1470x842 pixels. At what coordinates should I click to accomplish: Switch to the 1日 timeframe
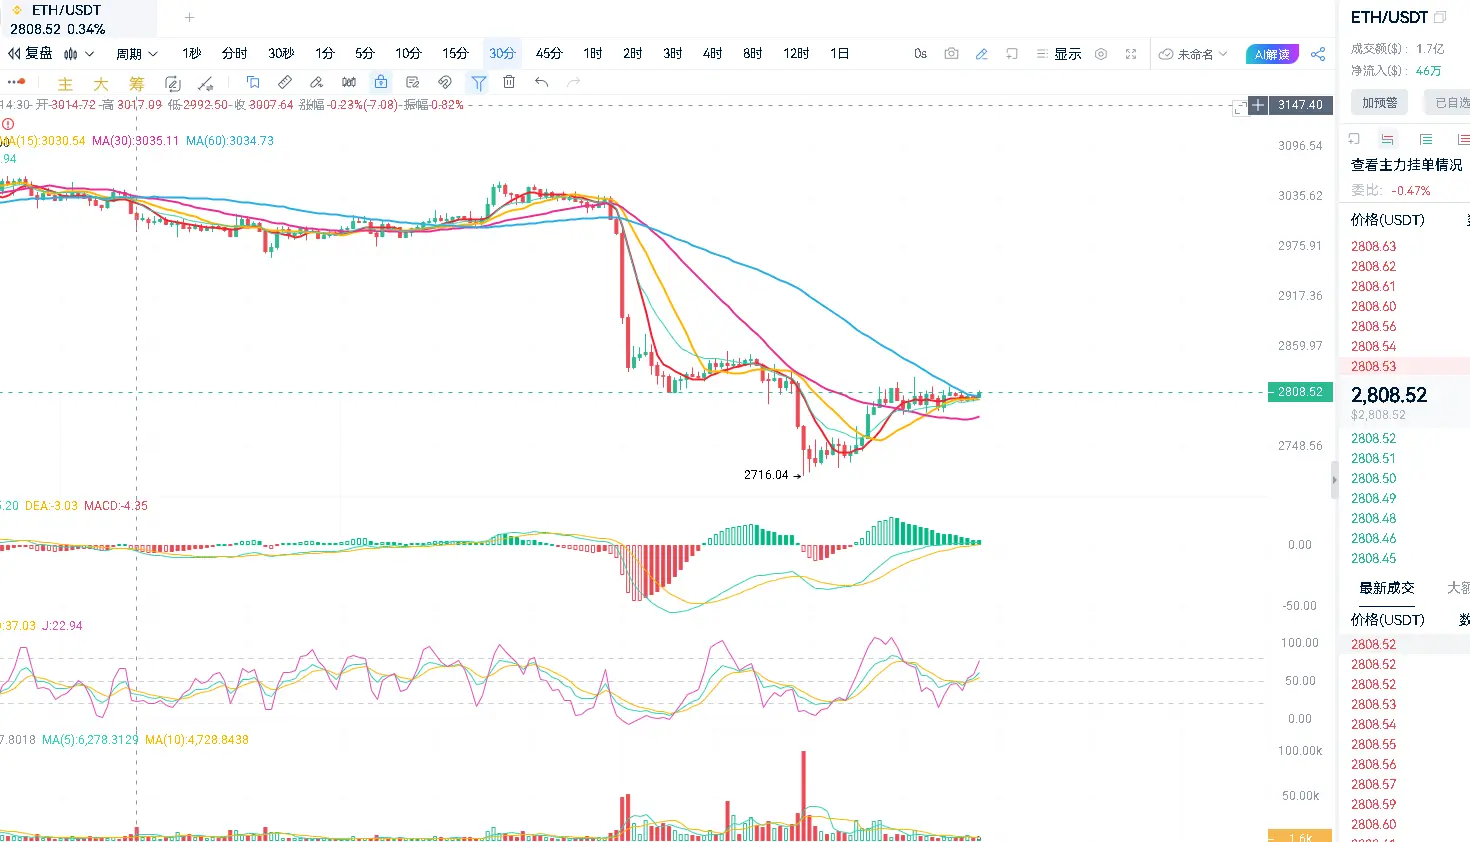pyautogui.click(x=839, y=53)
